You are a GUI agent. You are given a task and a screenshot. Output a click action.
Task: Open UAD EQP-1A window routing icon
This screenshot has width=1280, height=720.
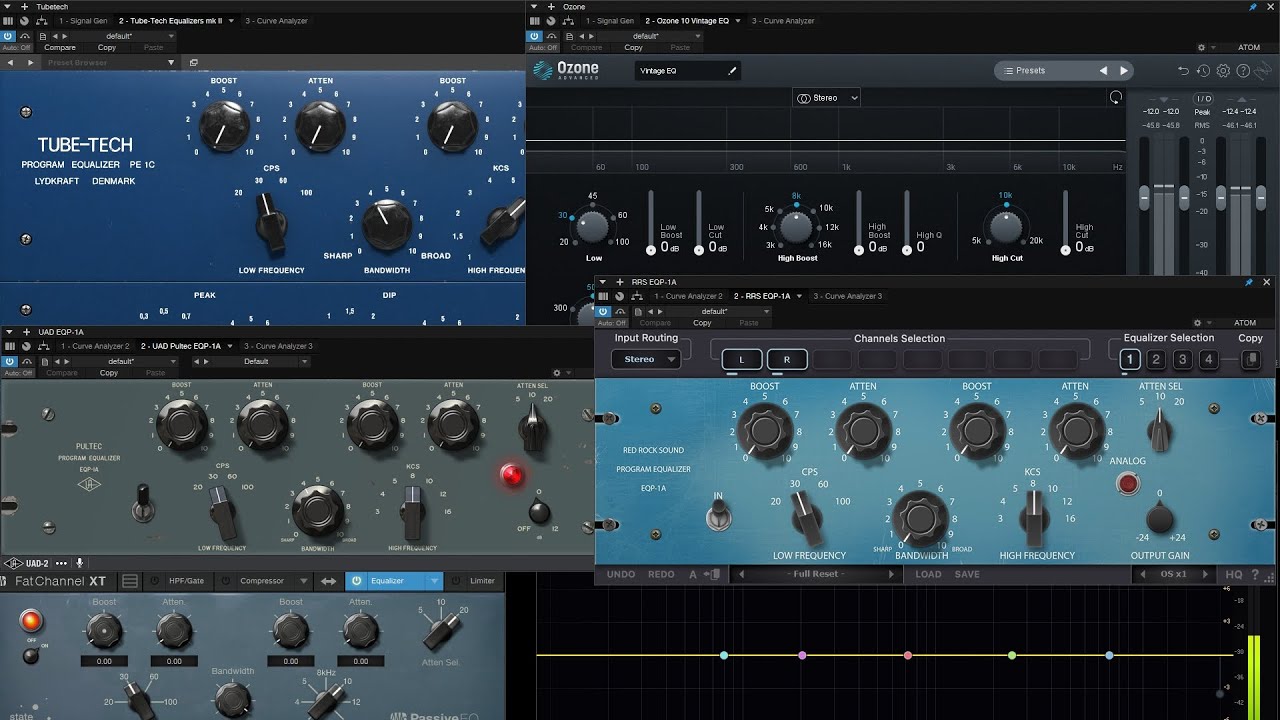coord(43,346)
